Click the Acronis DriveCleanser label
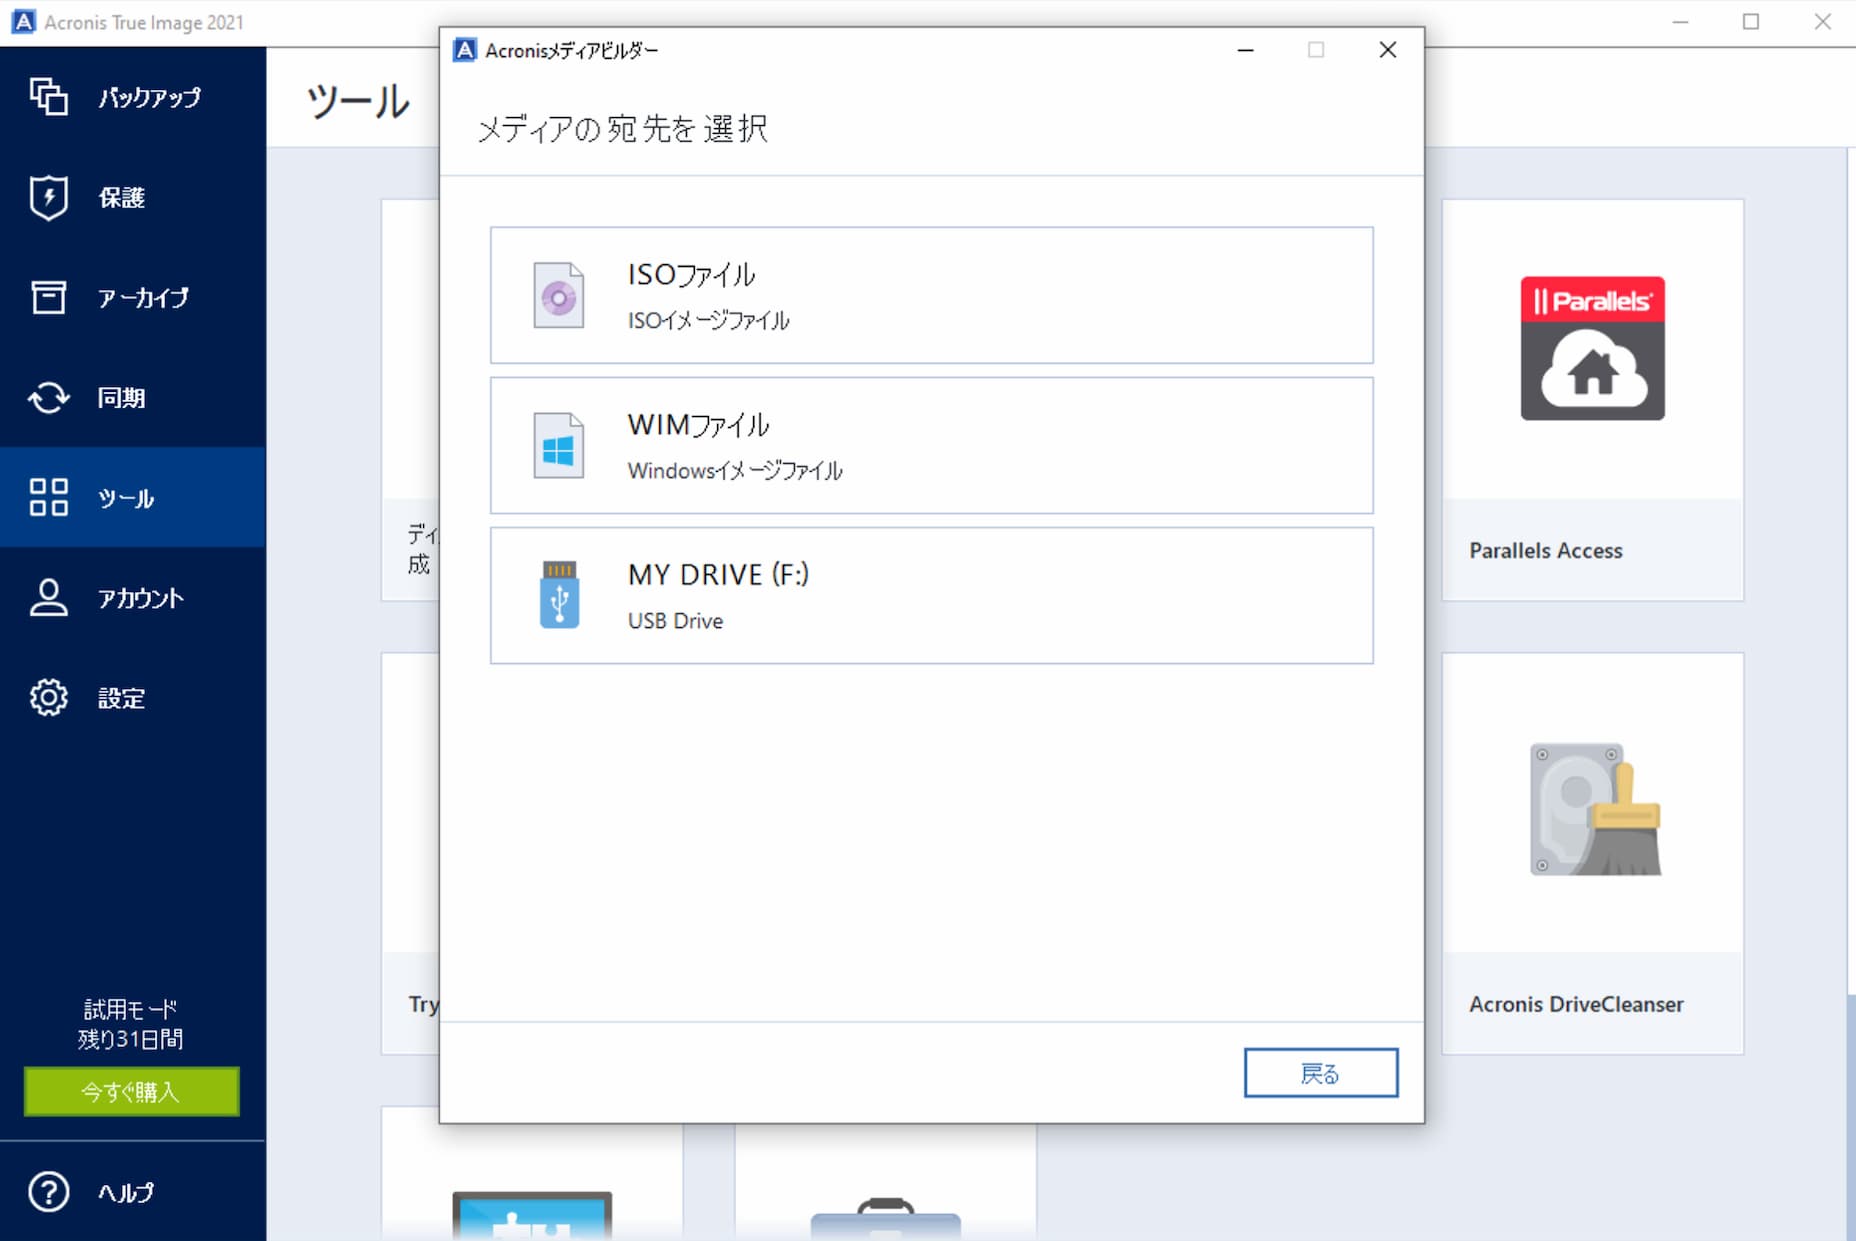The height and width of the screenshot is (1241, 1856). pos(1576,1004)
